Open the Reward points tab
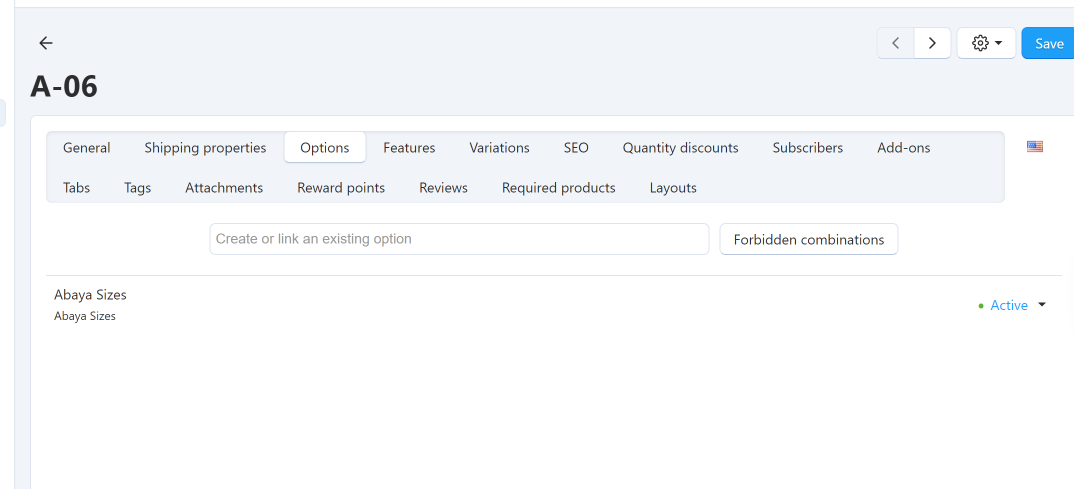1074x489 pixels. pos(341,188)
